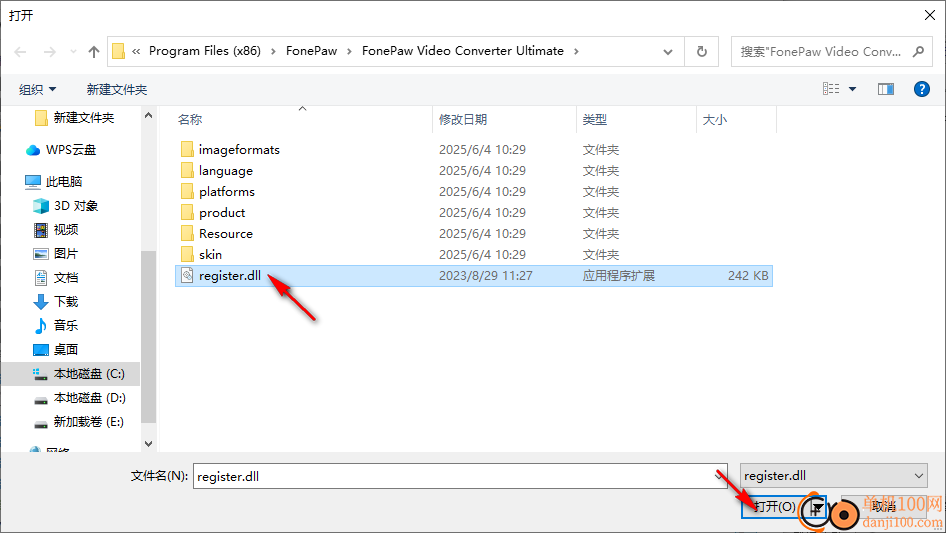Image resolution: width=946 pixels, height=533 pixels.
Task: Create a folder with 新建文件夹 button
Action: (x=116, y=89)
